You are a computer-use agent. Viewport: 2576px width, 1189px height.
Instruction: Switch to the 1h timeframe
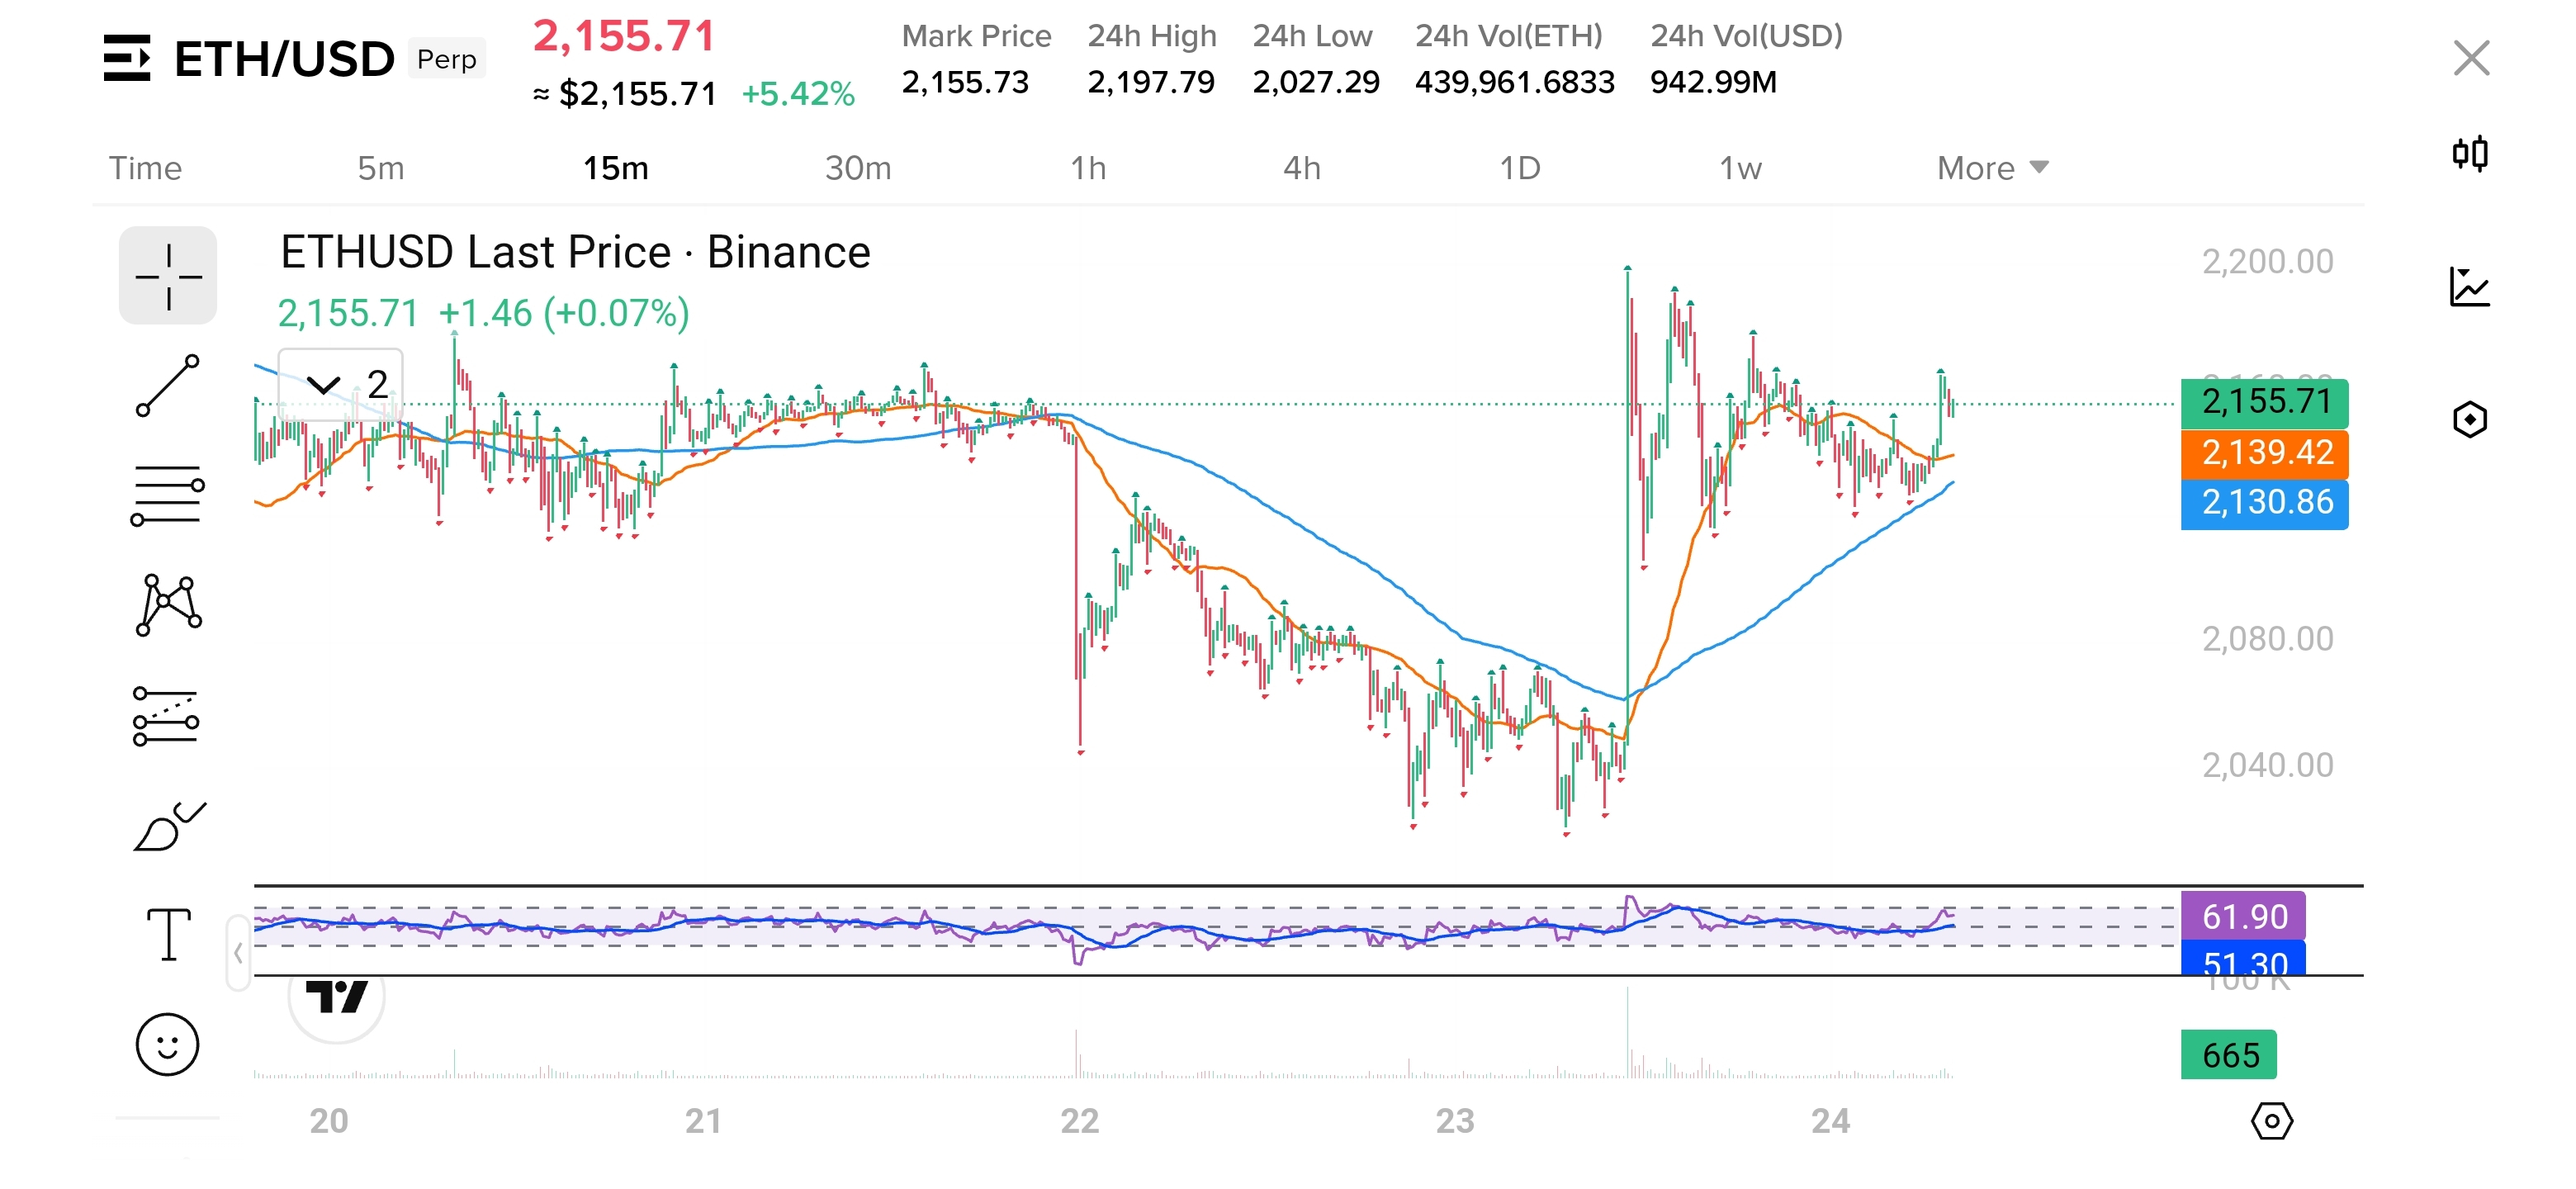click(x=1088, y=168)
